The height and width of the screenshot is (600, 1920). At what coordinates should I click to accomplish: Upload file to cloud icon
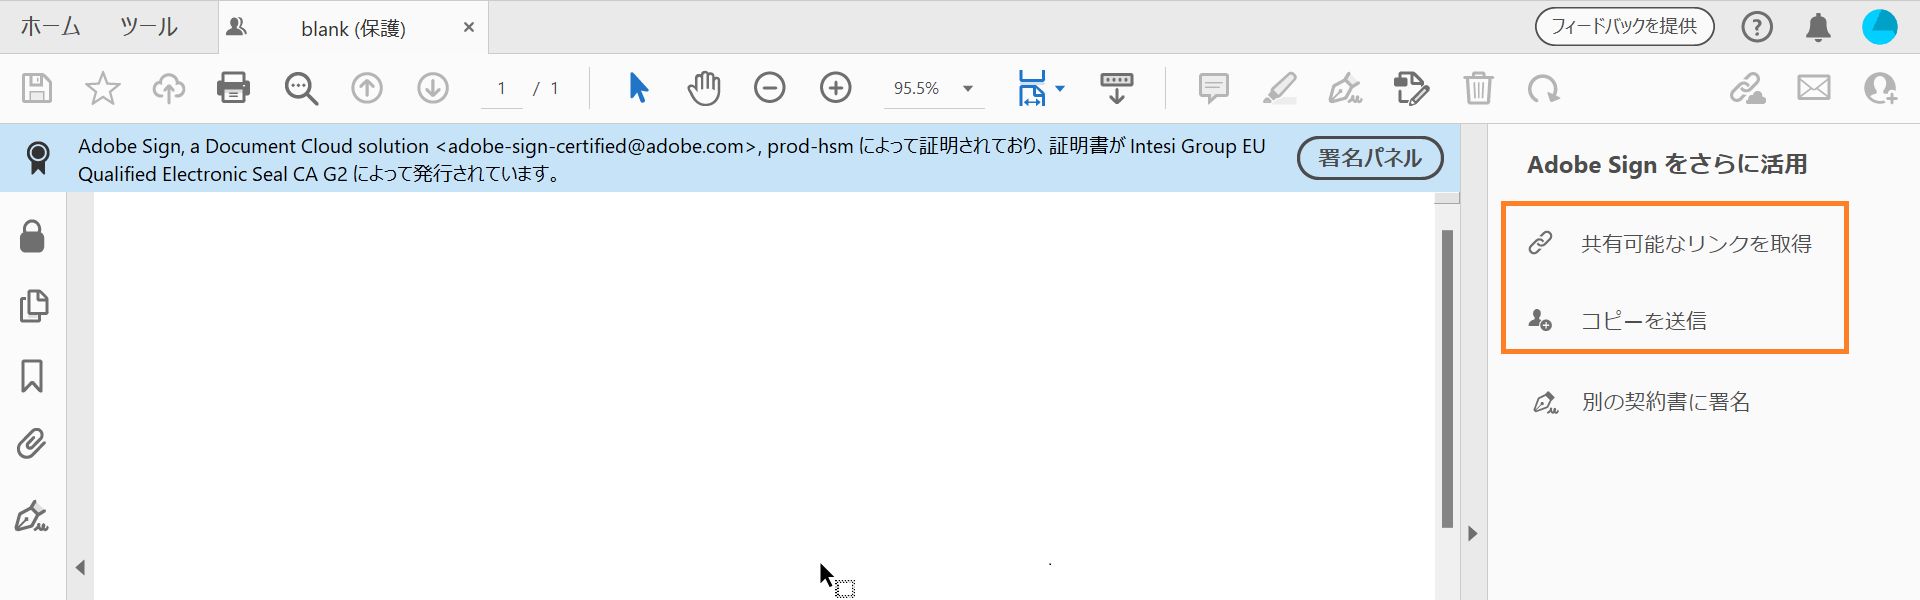coord(168,88)
